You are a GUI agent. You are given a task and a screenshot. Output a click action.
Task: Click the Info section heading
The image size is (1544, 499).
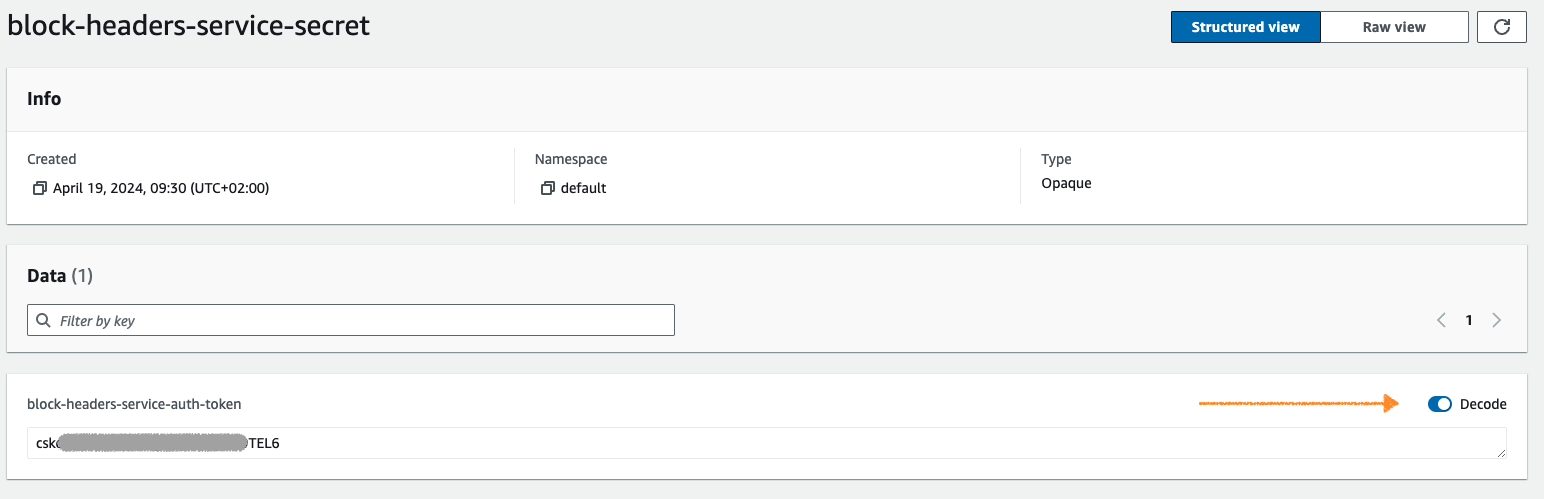(44, 99)
